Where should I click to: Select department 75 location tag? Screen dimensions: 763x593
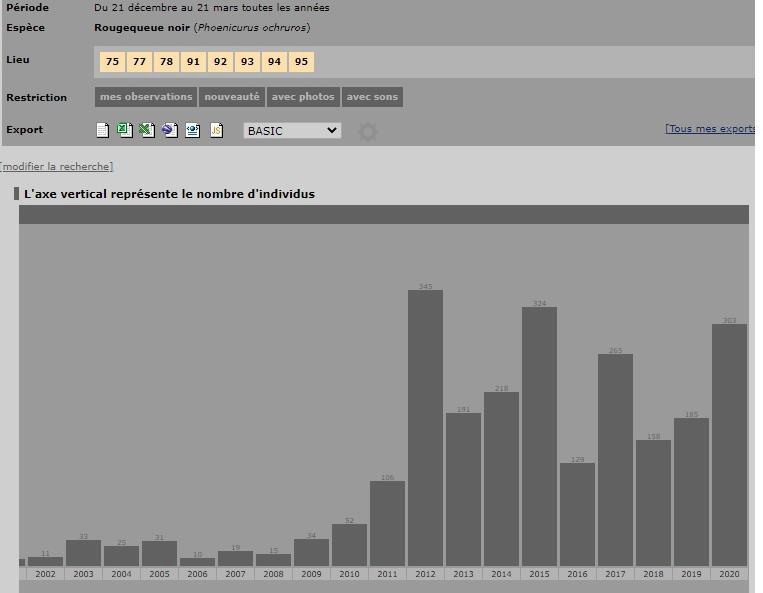(112, 62)
